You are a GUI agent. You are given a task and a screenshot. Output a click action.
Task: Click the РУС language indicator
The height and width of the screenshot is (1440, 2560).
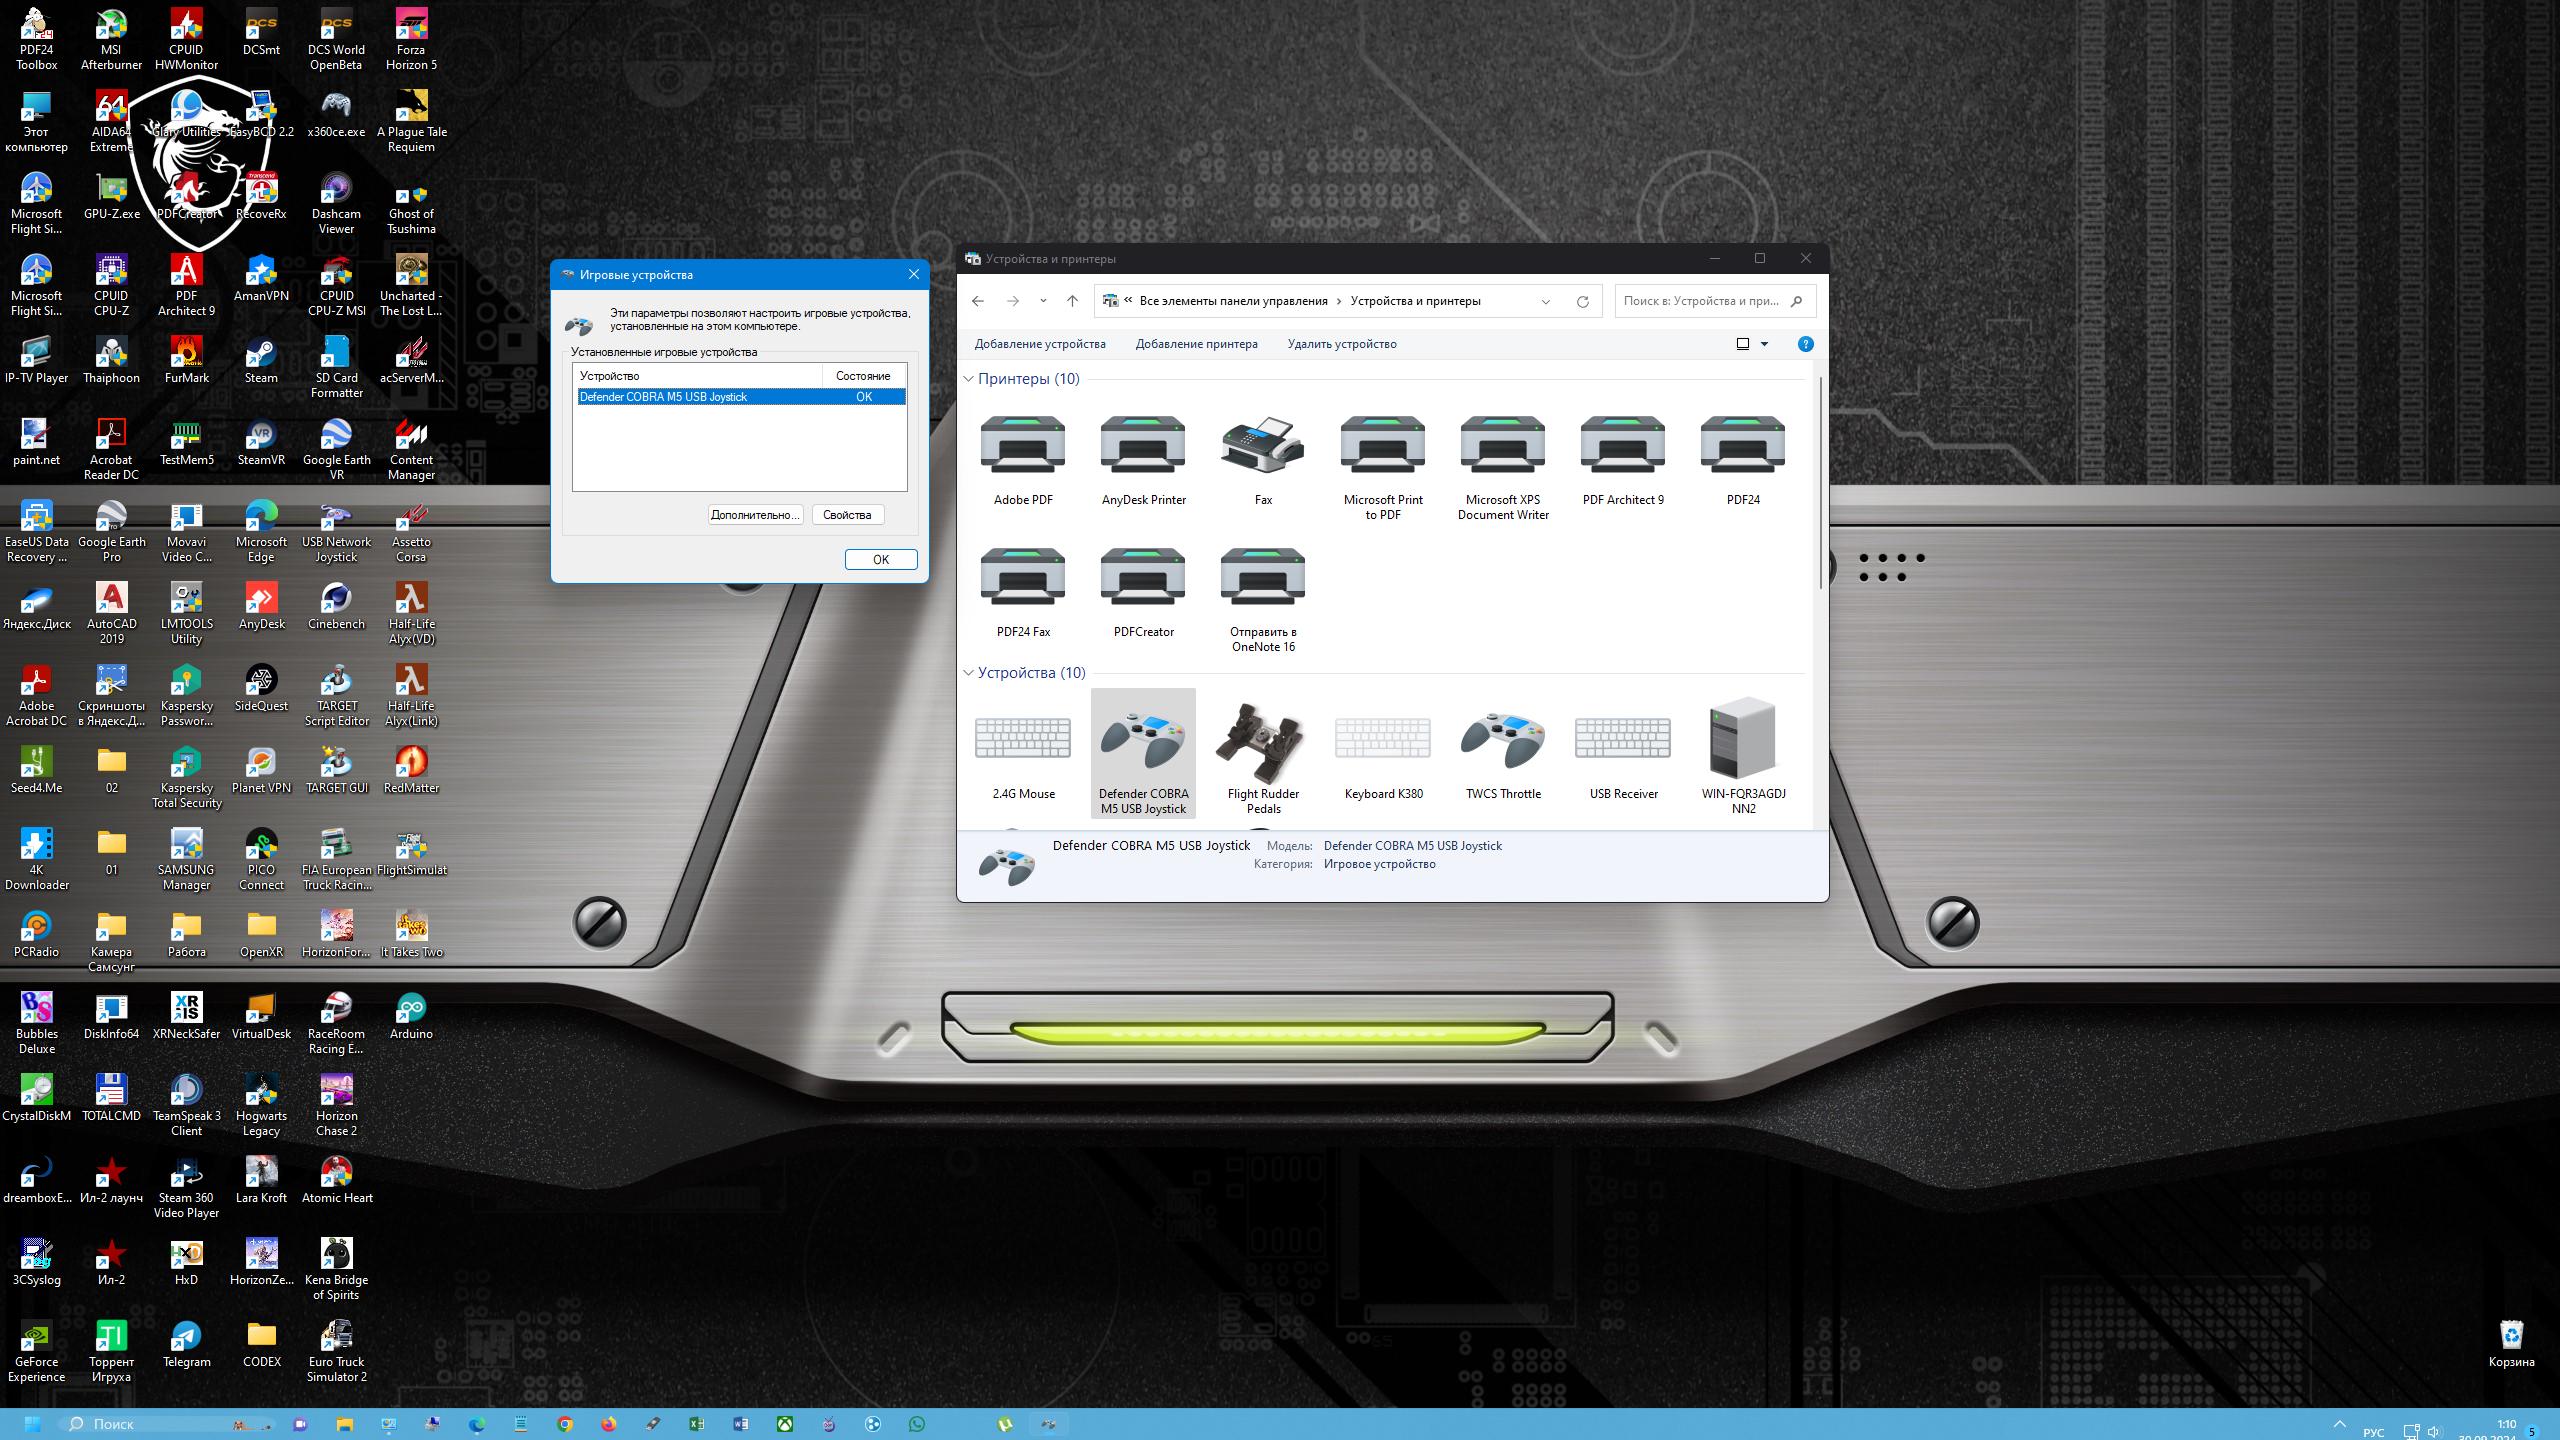point(2374,1432)
